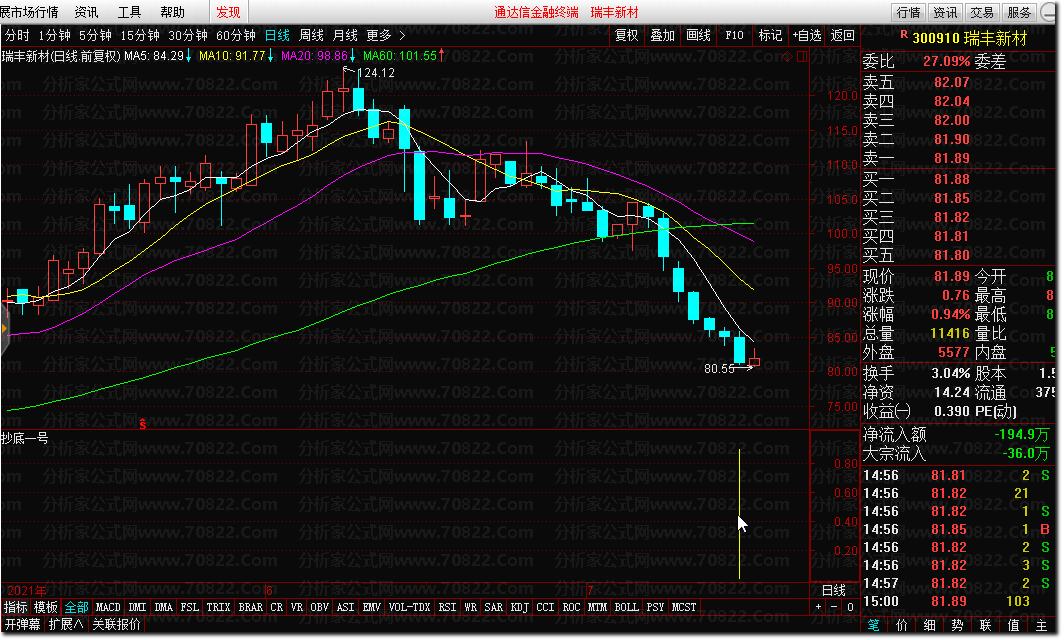This screenshot has height=640, width=1064.
Task: Click the 叠加 overlay button
Action: click(662, 35)
